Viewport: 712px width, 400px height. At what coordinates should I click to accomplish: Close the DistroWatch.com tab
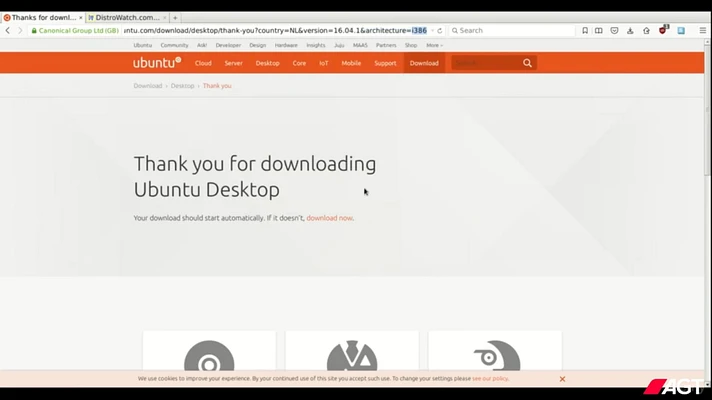click(164, 18)
